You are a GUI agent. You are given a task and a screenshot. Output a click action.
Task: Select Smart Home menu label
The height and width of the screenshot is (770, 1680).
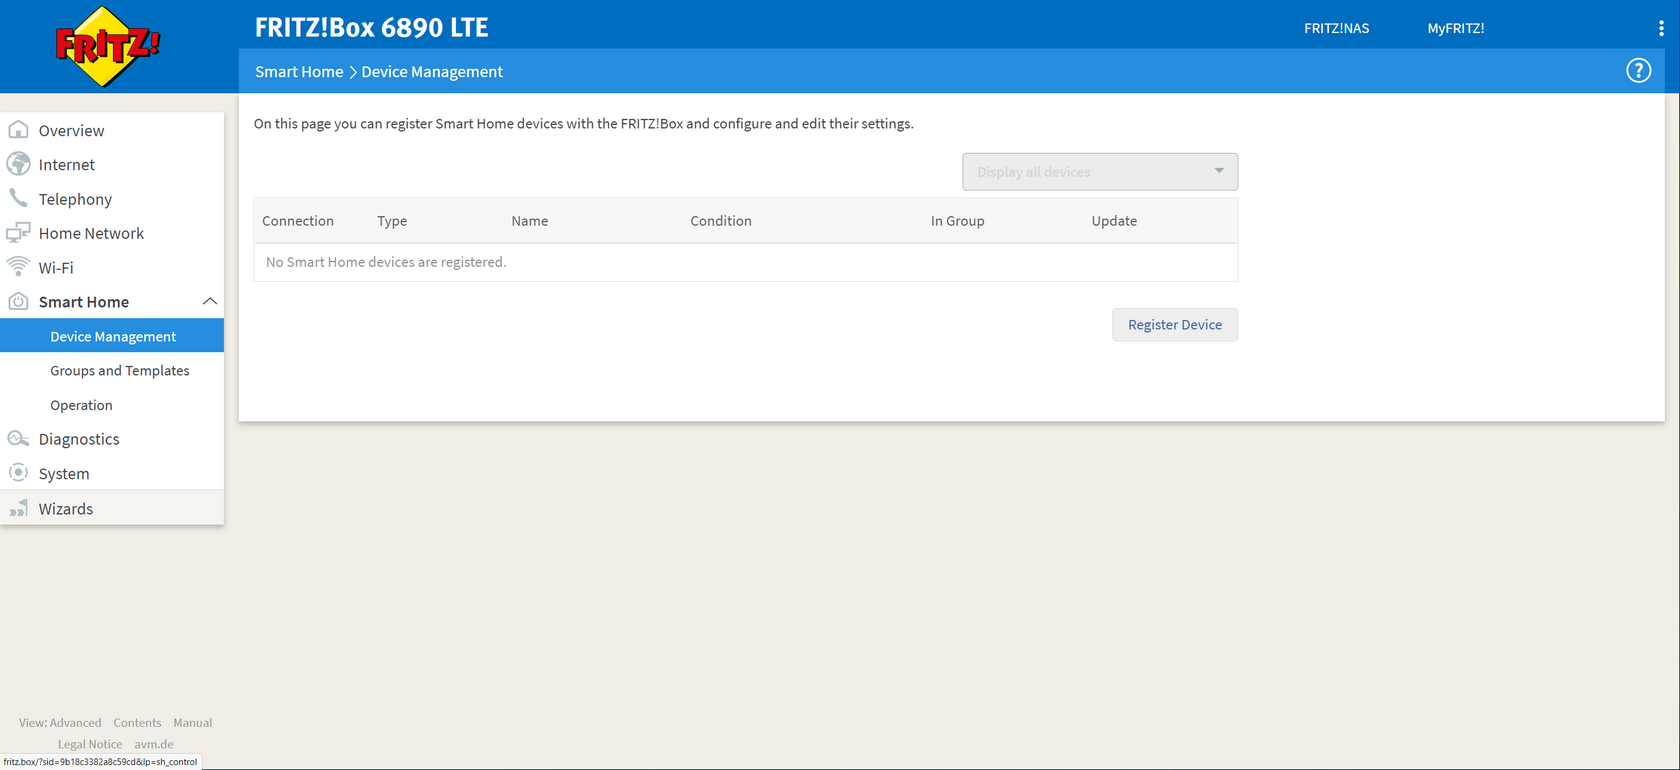click(84, 302)
